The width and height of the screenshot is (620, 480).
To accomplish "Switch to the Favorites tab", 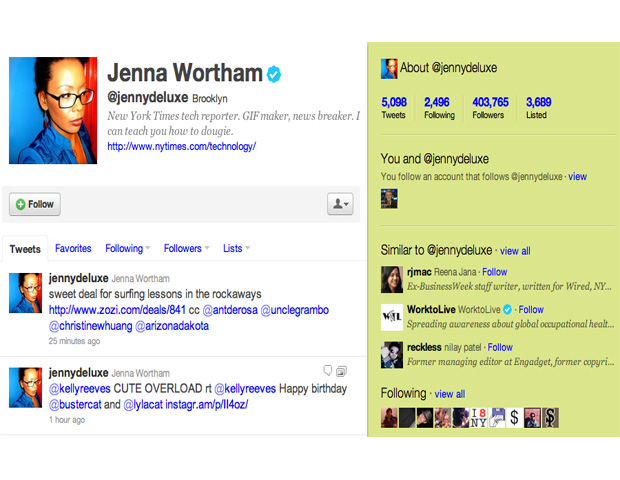I will point(73,248).
